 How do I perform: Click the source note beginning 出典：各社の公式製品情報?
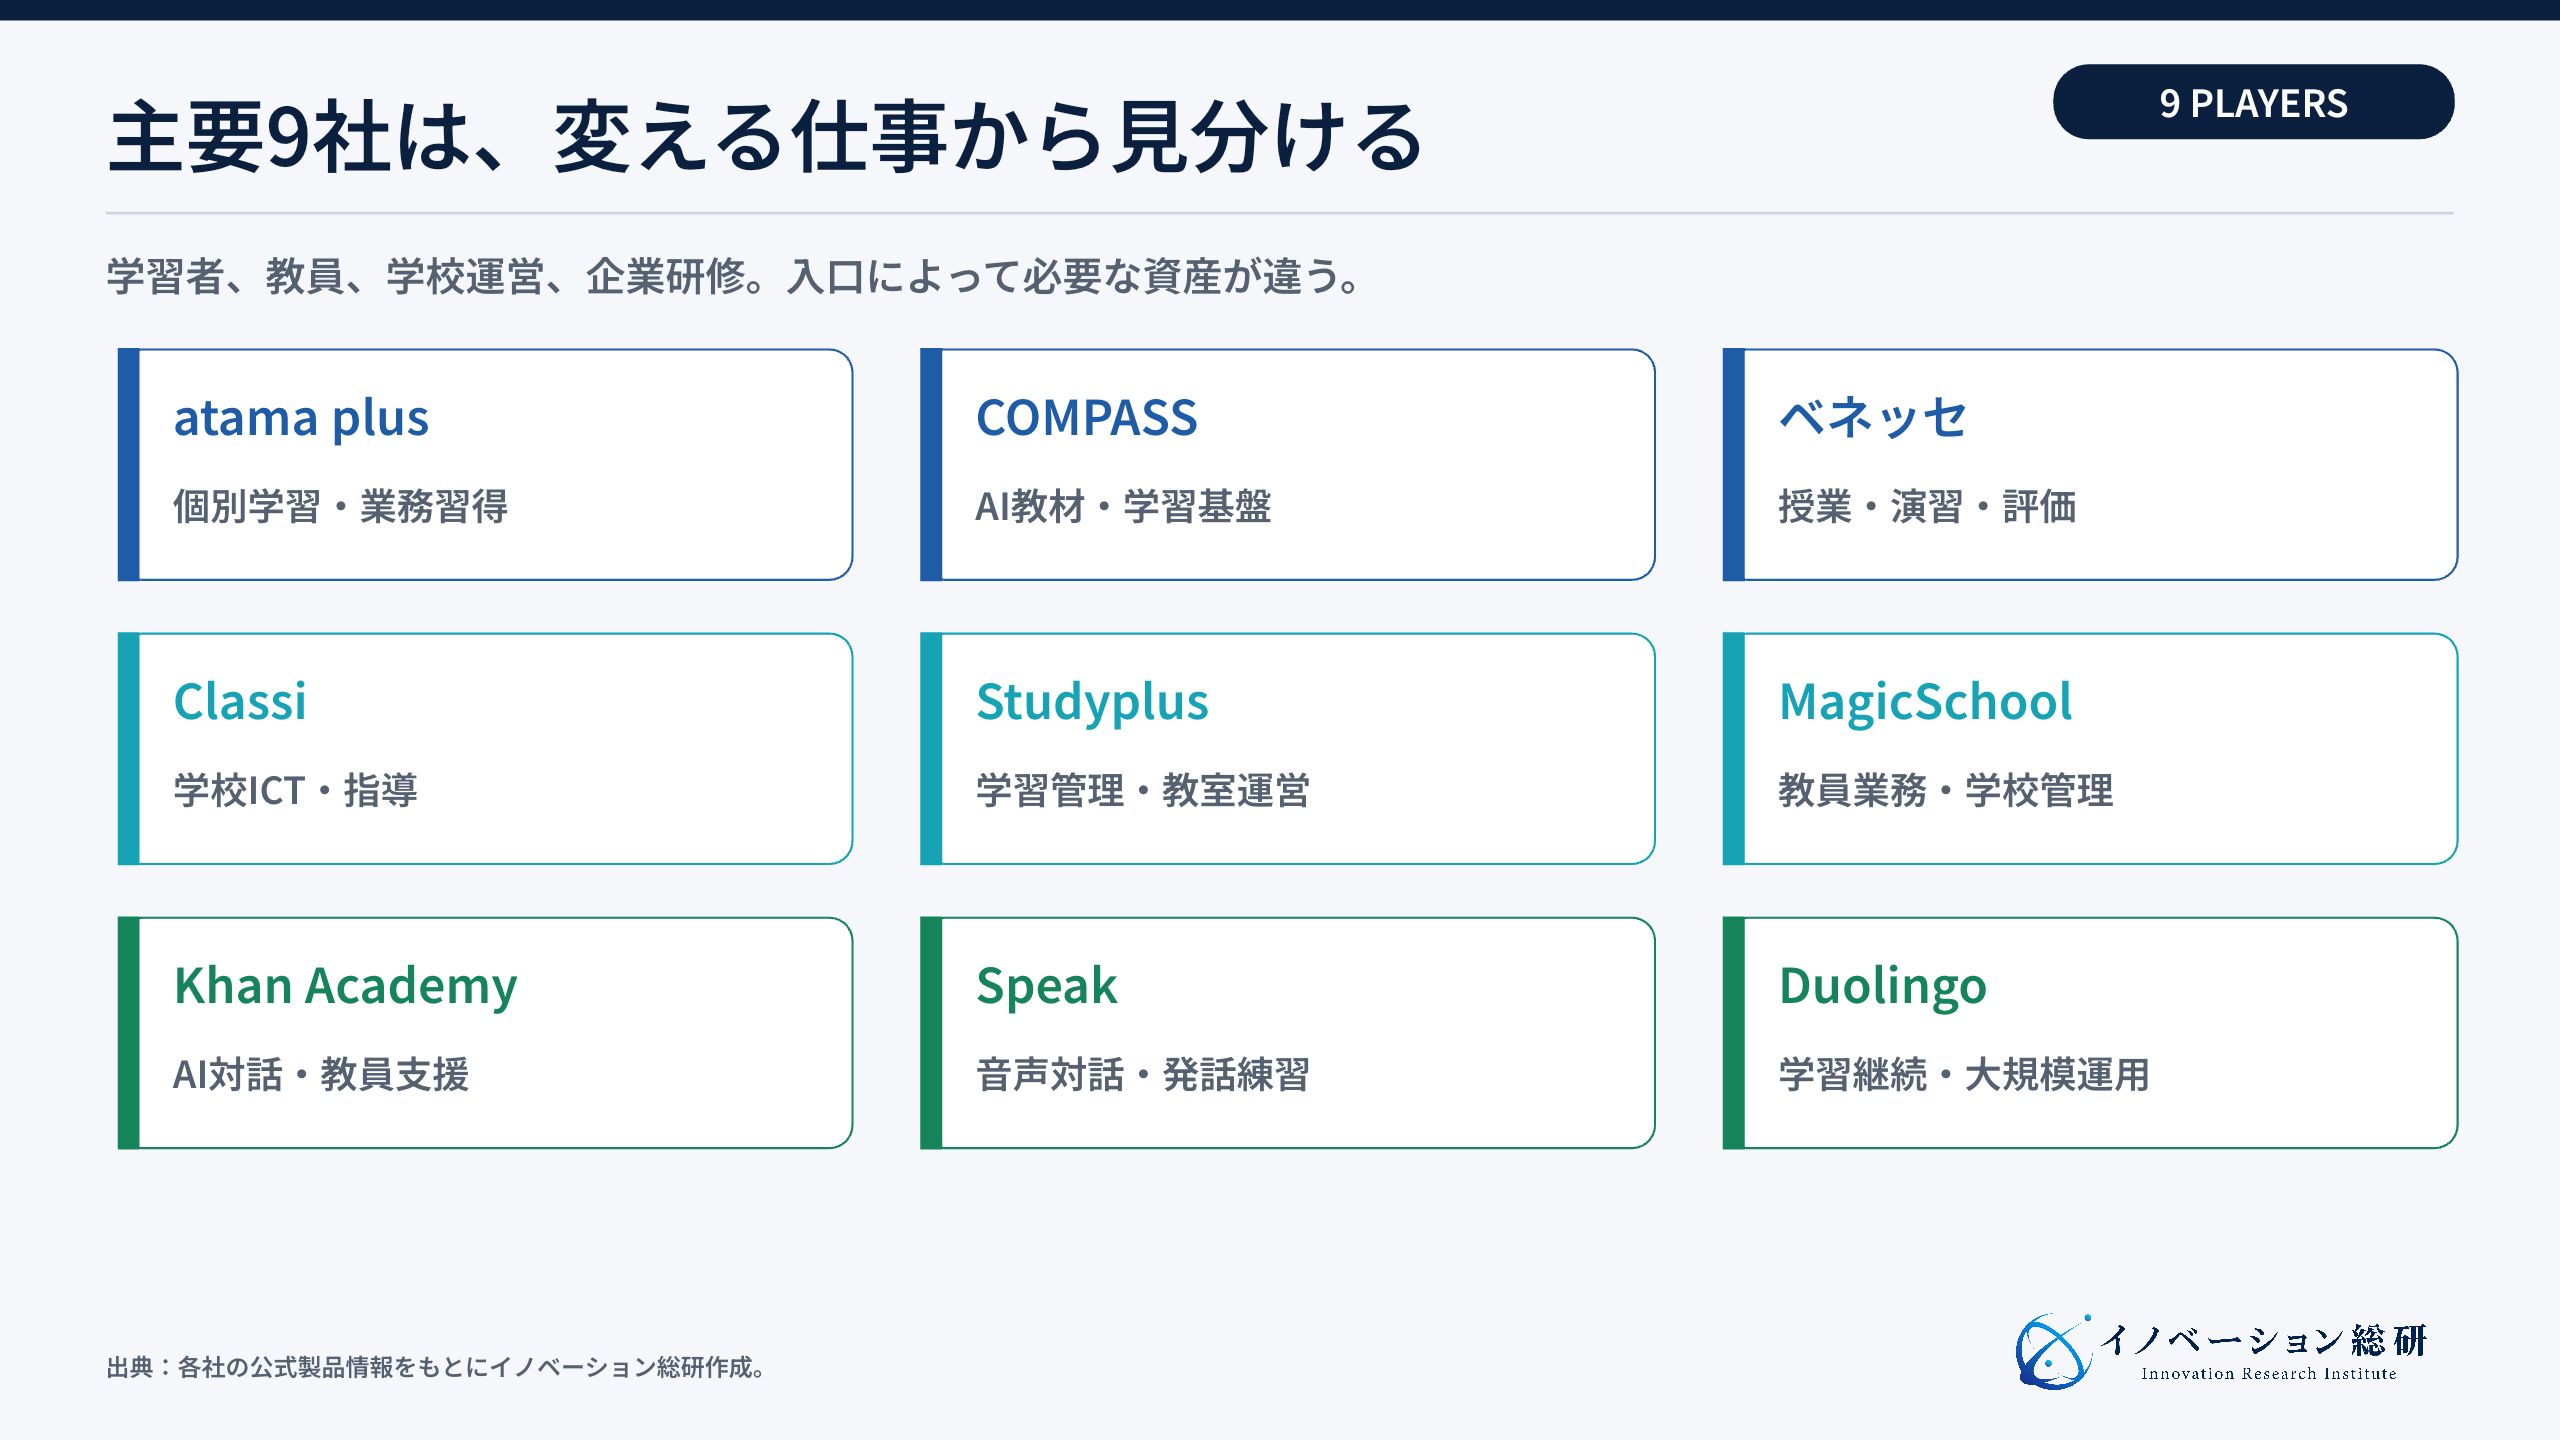click(x=437, y=1367)
